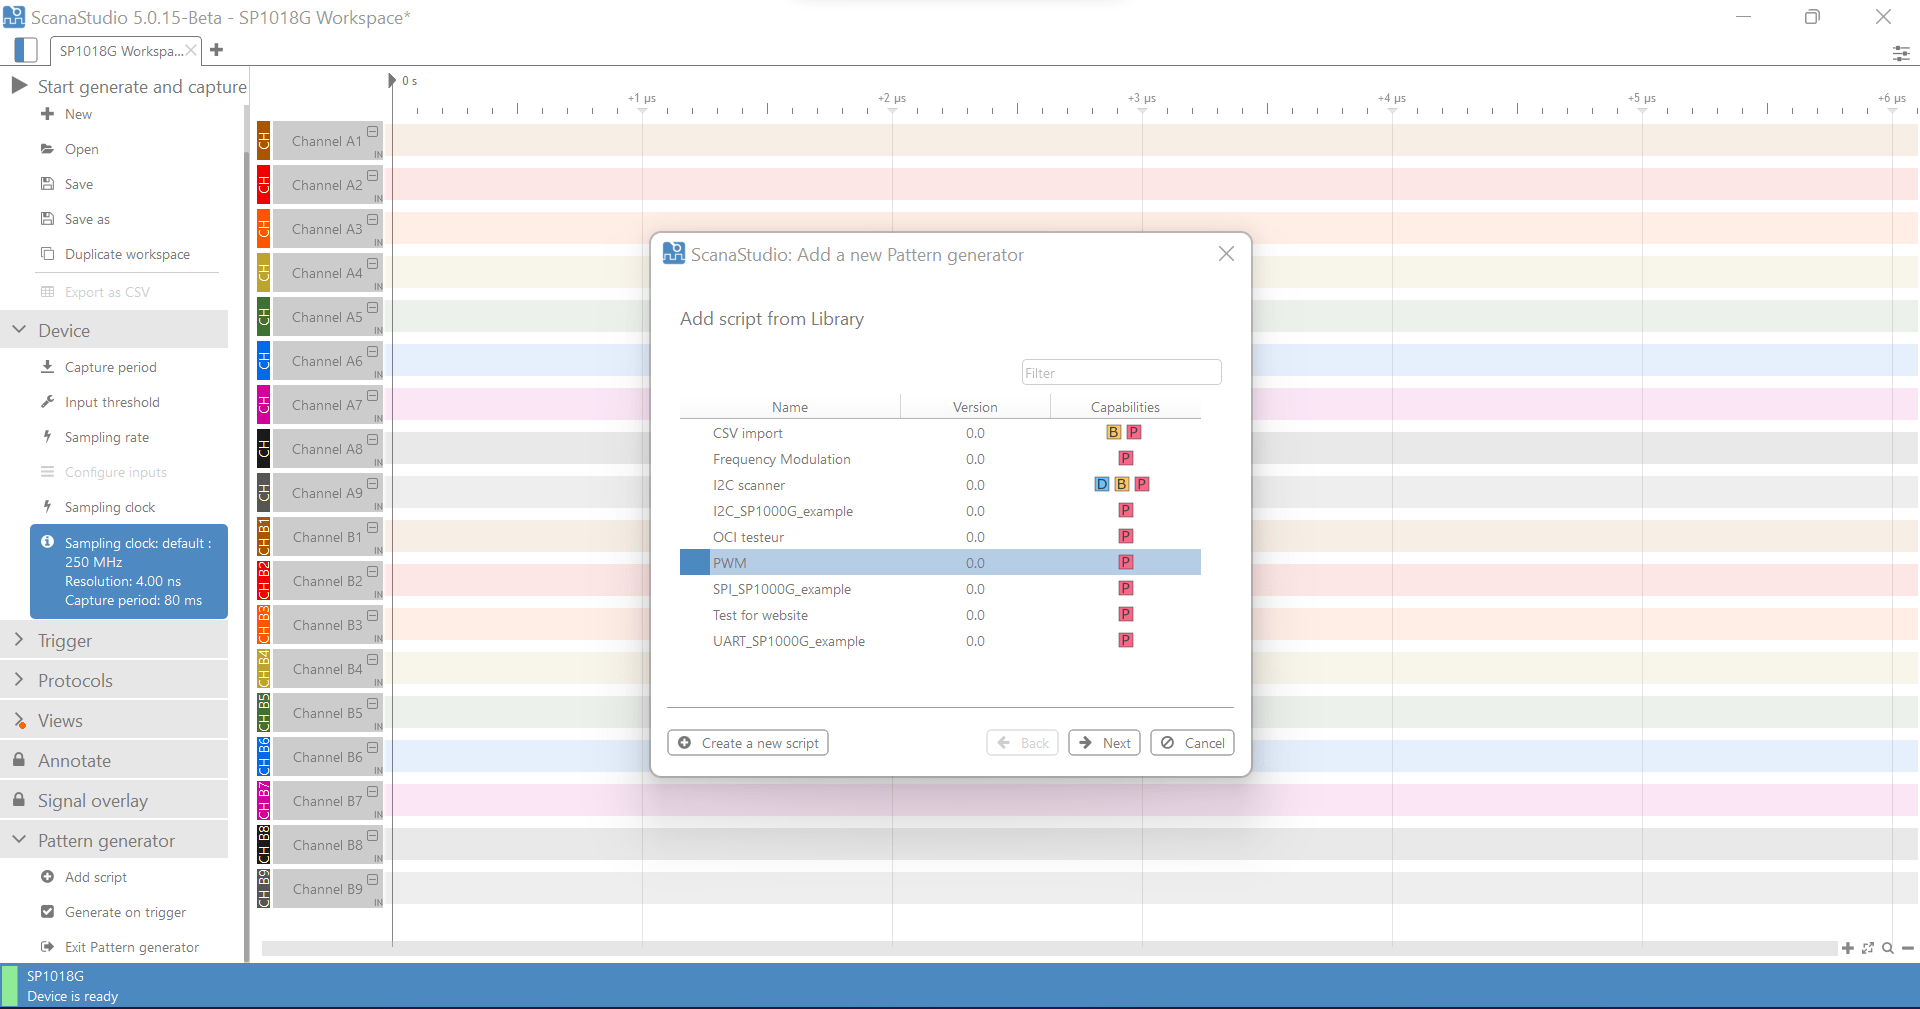Image resolution: width=1920 pixels, height=1009 pixels.
Task: Collapse the Device section
Action: click(x=19, y=330)
